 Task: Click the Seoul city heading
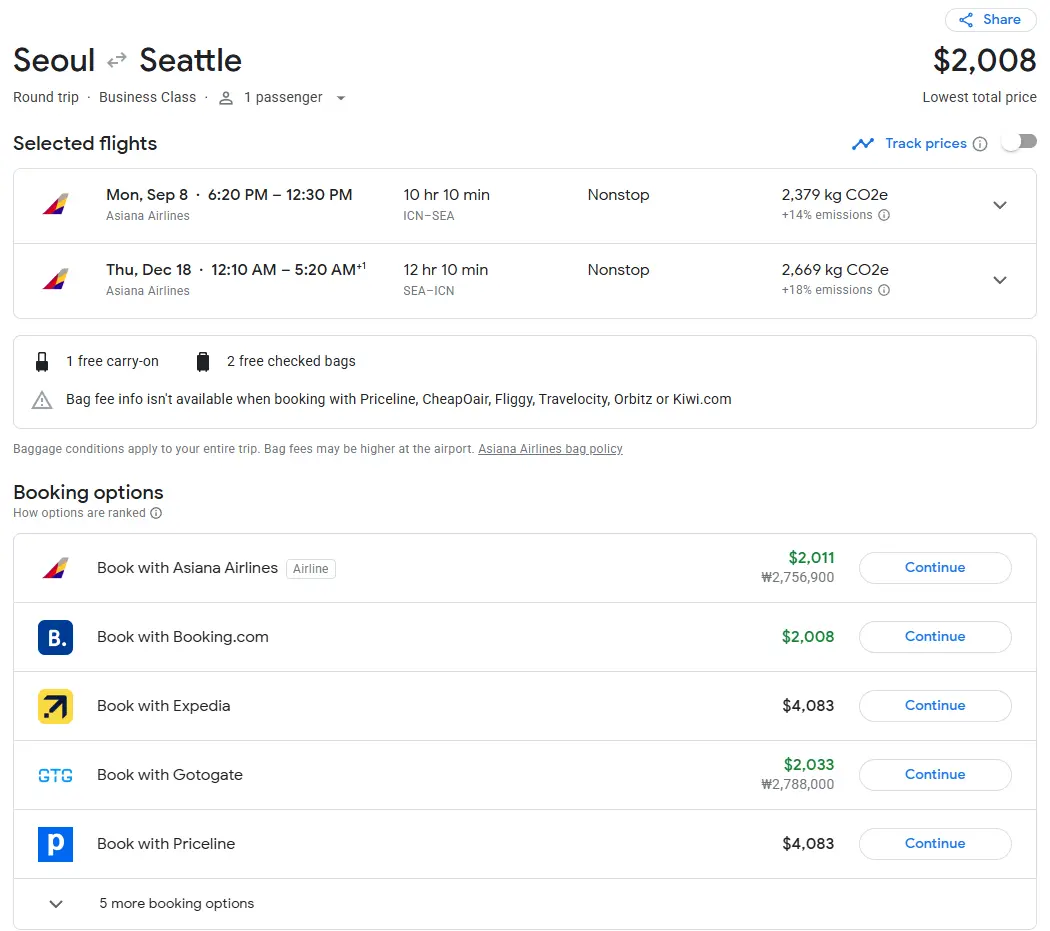coord(54,60)
